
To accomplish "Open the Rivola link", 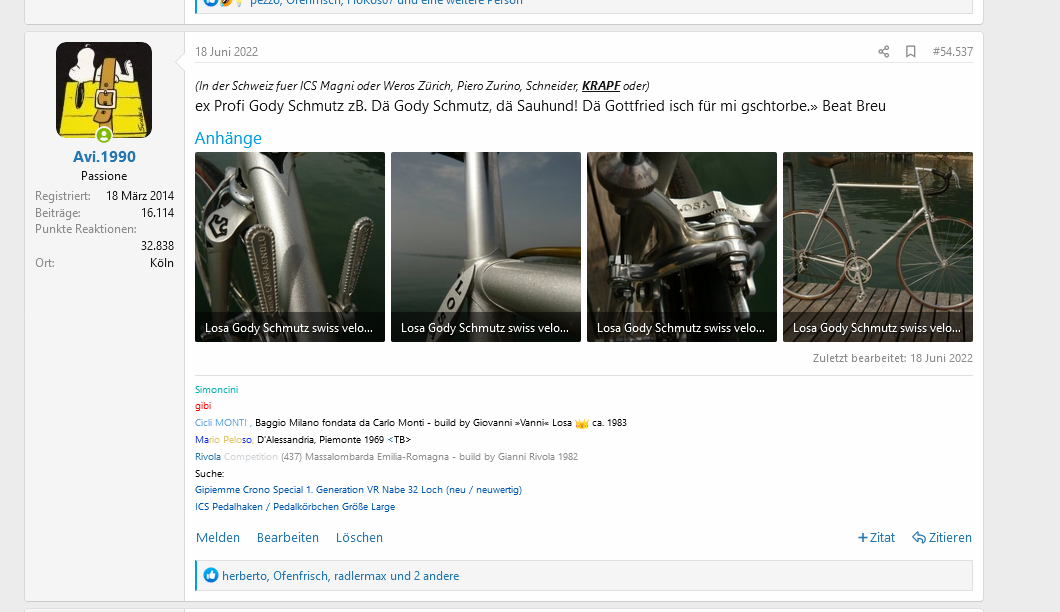I will point(206,456).
